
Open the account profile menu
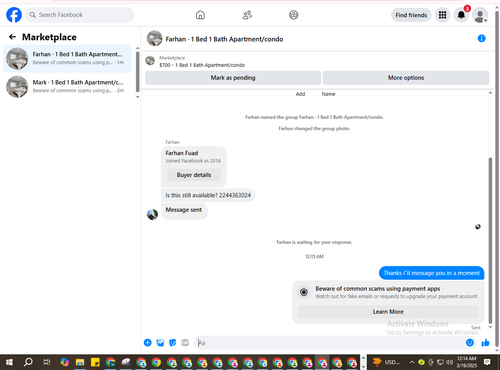pos(480,15)
